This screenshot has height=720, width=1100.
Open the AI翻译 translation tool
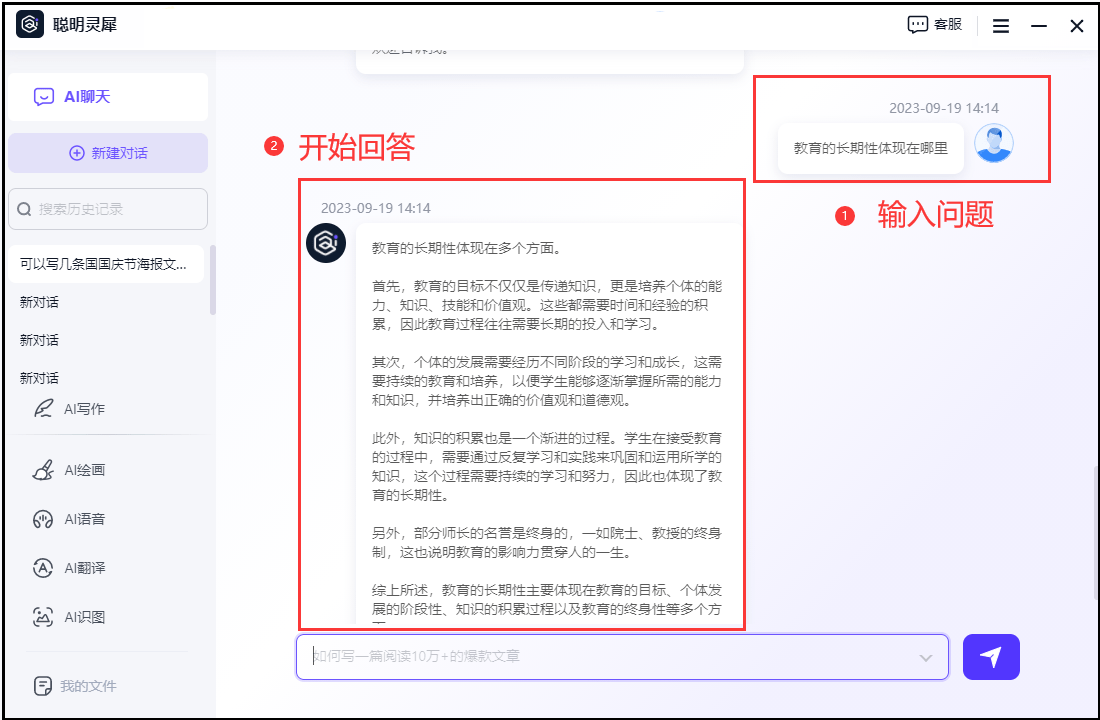click(84, 568)
